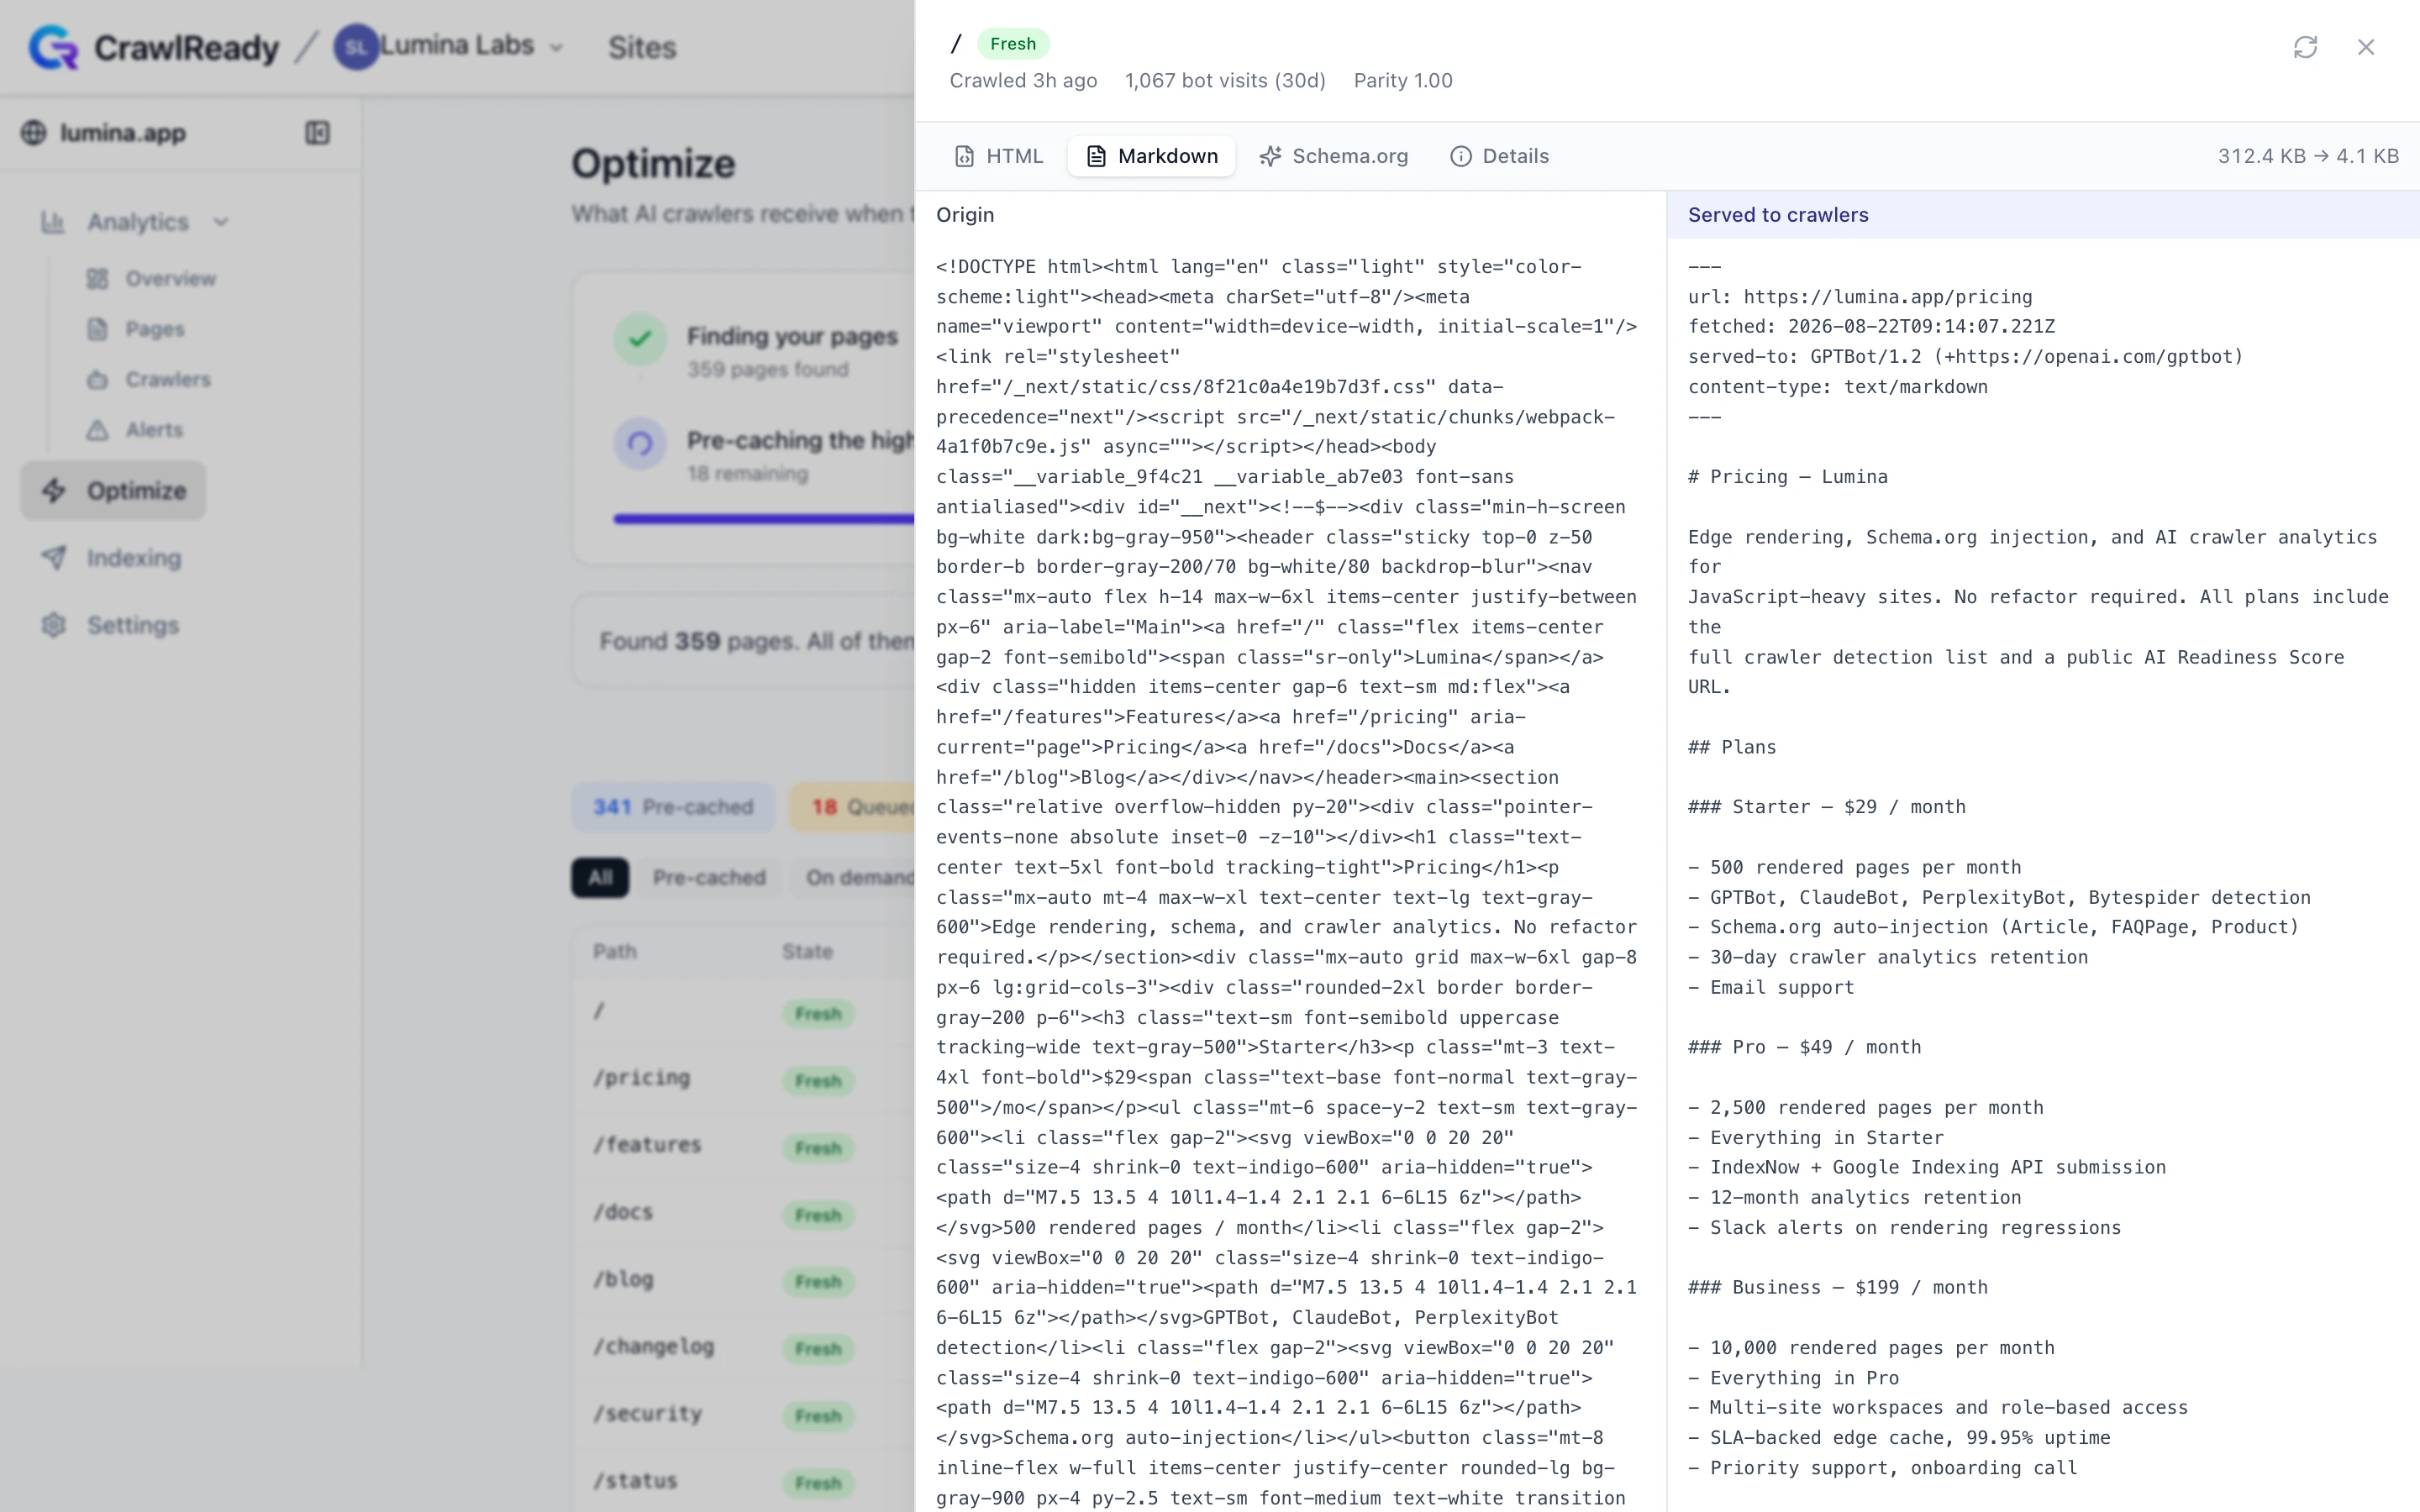Click the pre-caching progress bar

(764, 519)
